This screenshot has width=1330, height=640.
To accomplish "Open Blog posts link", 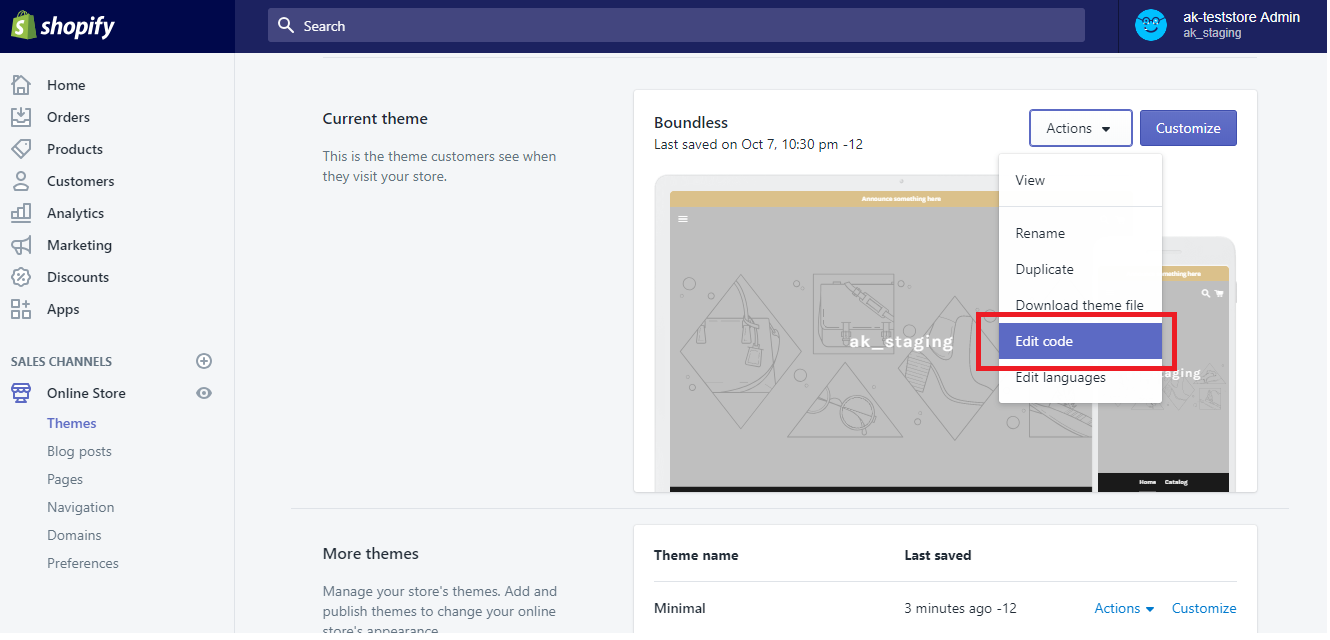I will [x=79, y=451].
